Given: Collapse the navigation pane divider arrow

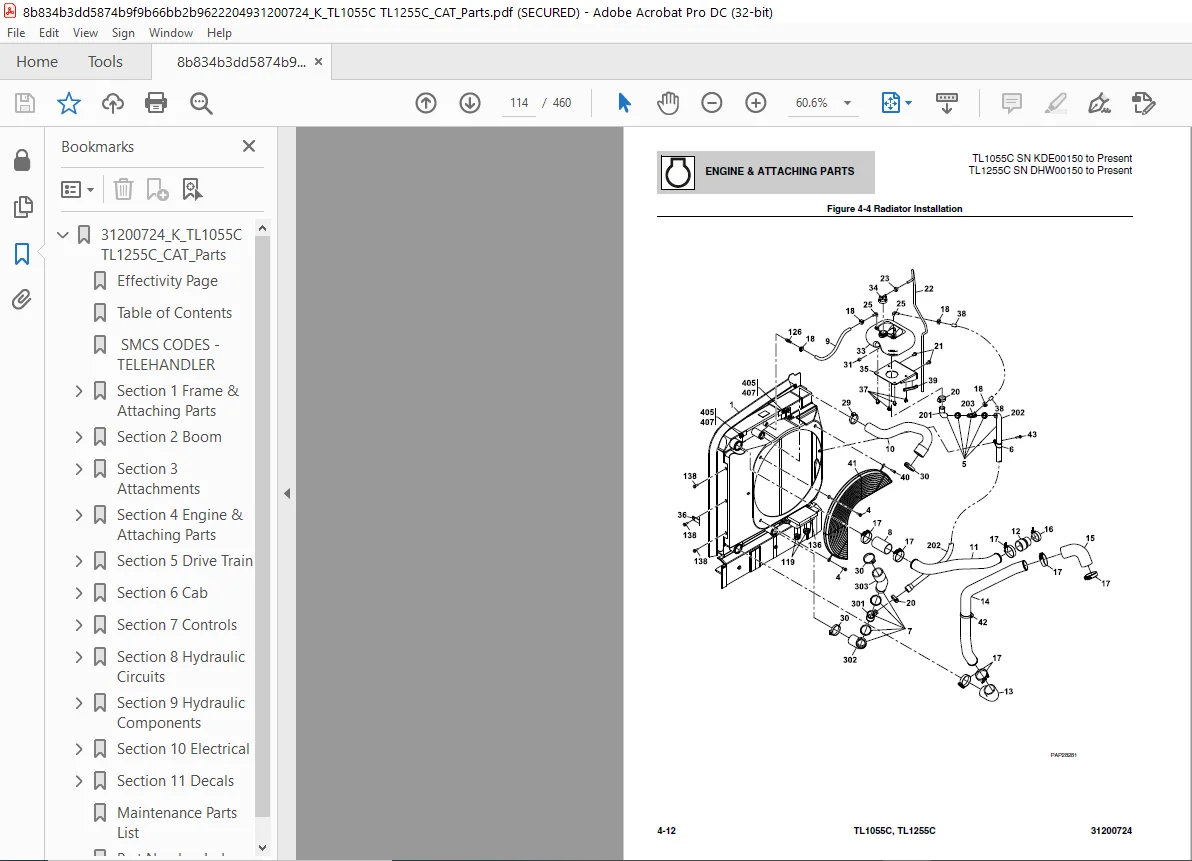Looking at the screenshot, I should tap(287, 494).
